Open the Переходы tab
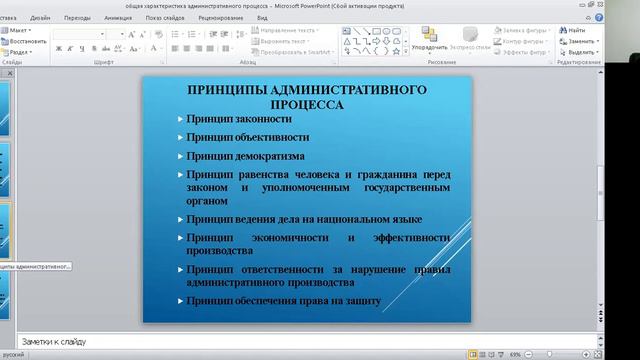Screen dimensions: 640x360 (77, 18)
